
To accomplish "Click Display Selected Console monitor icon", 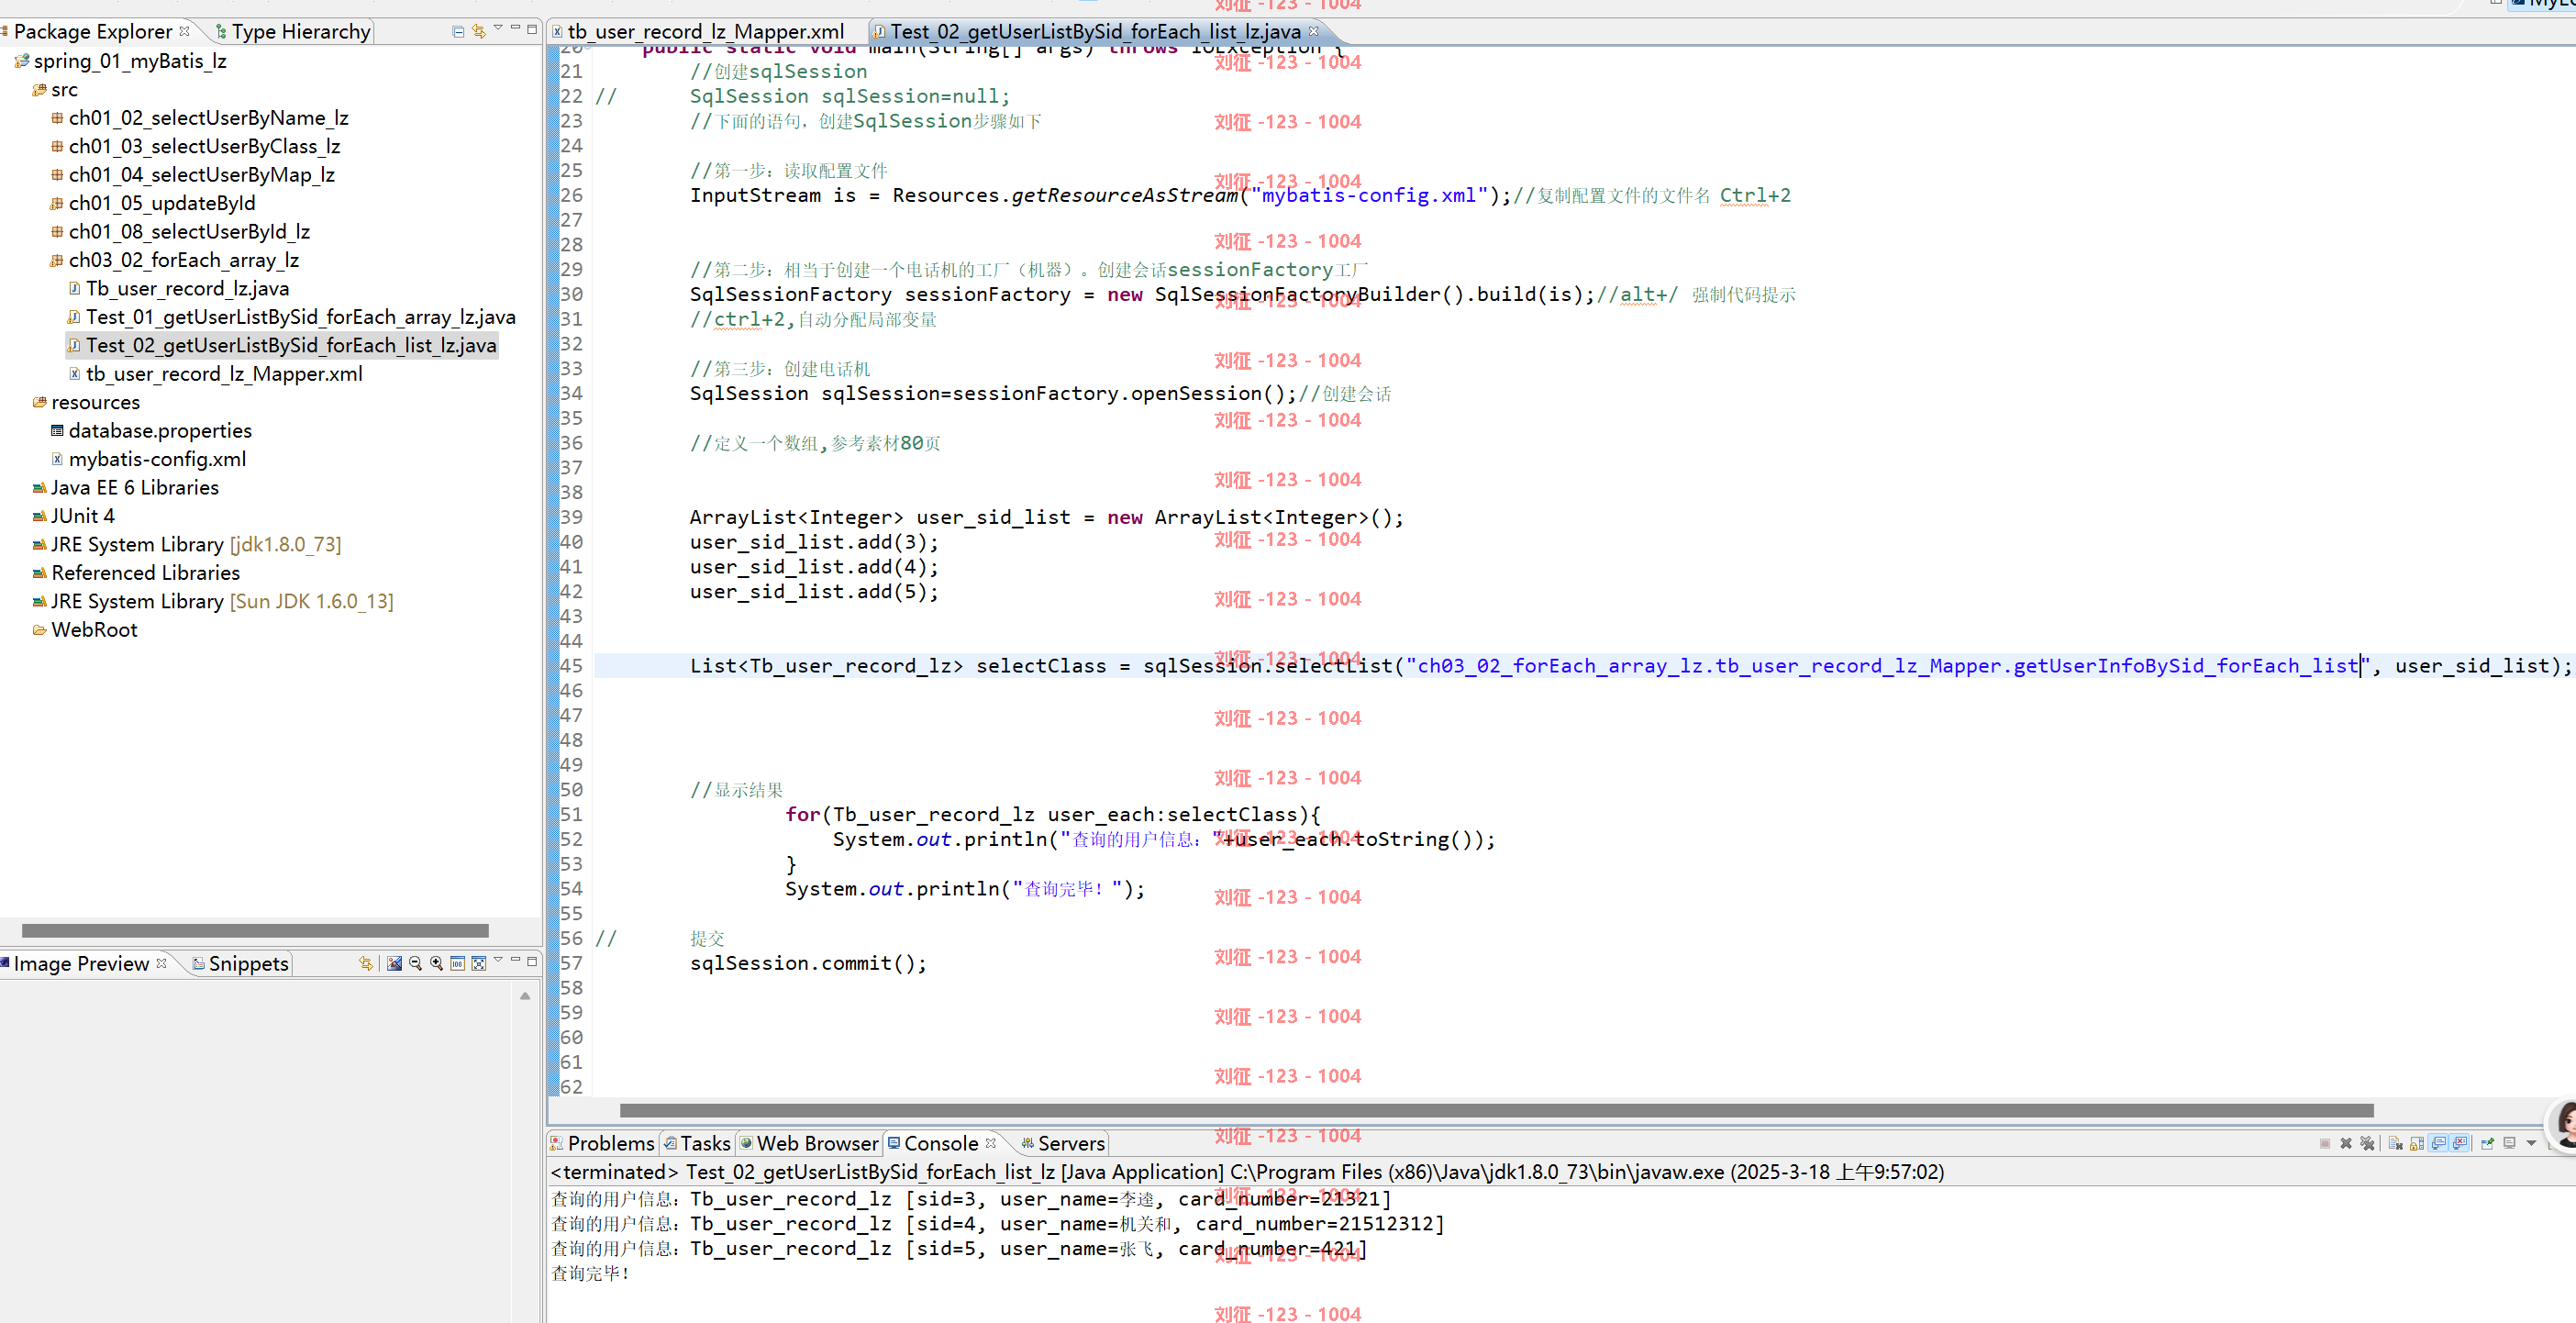I will coord(2510,1143).
